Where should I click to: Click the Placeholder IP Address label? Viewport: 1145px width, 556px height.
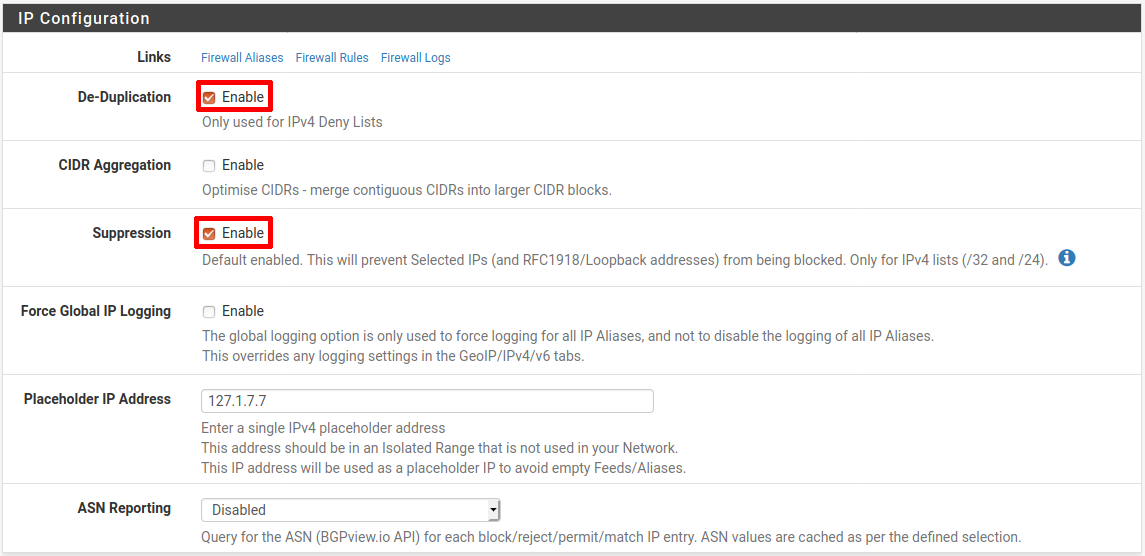click(x=97, y=399)
